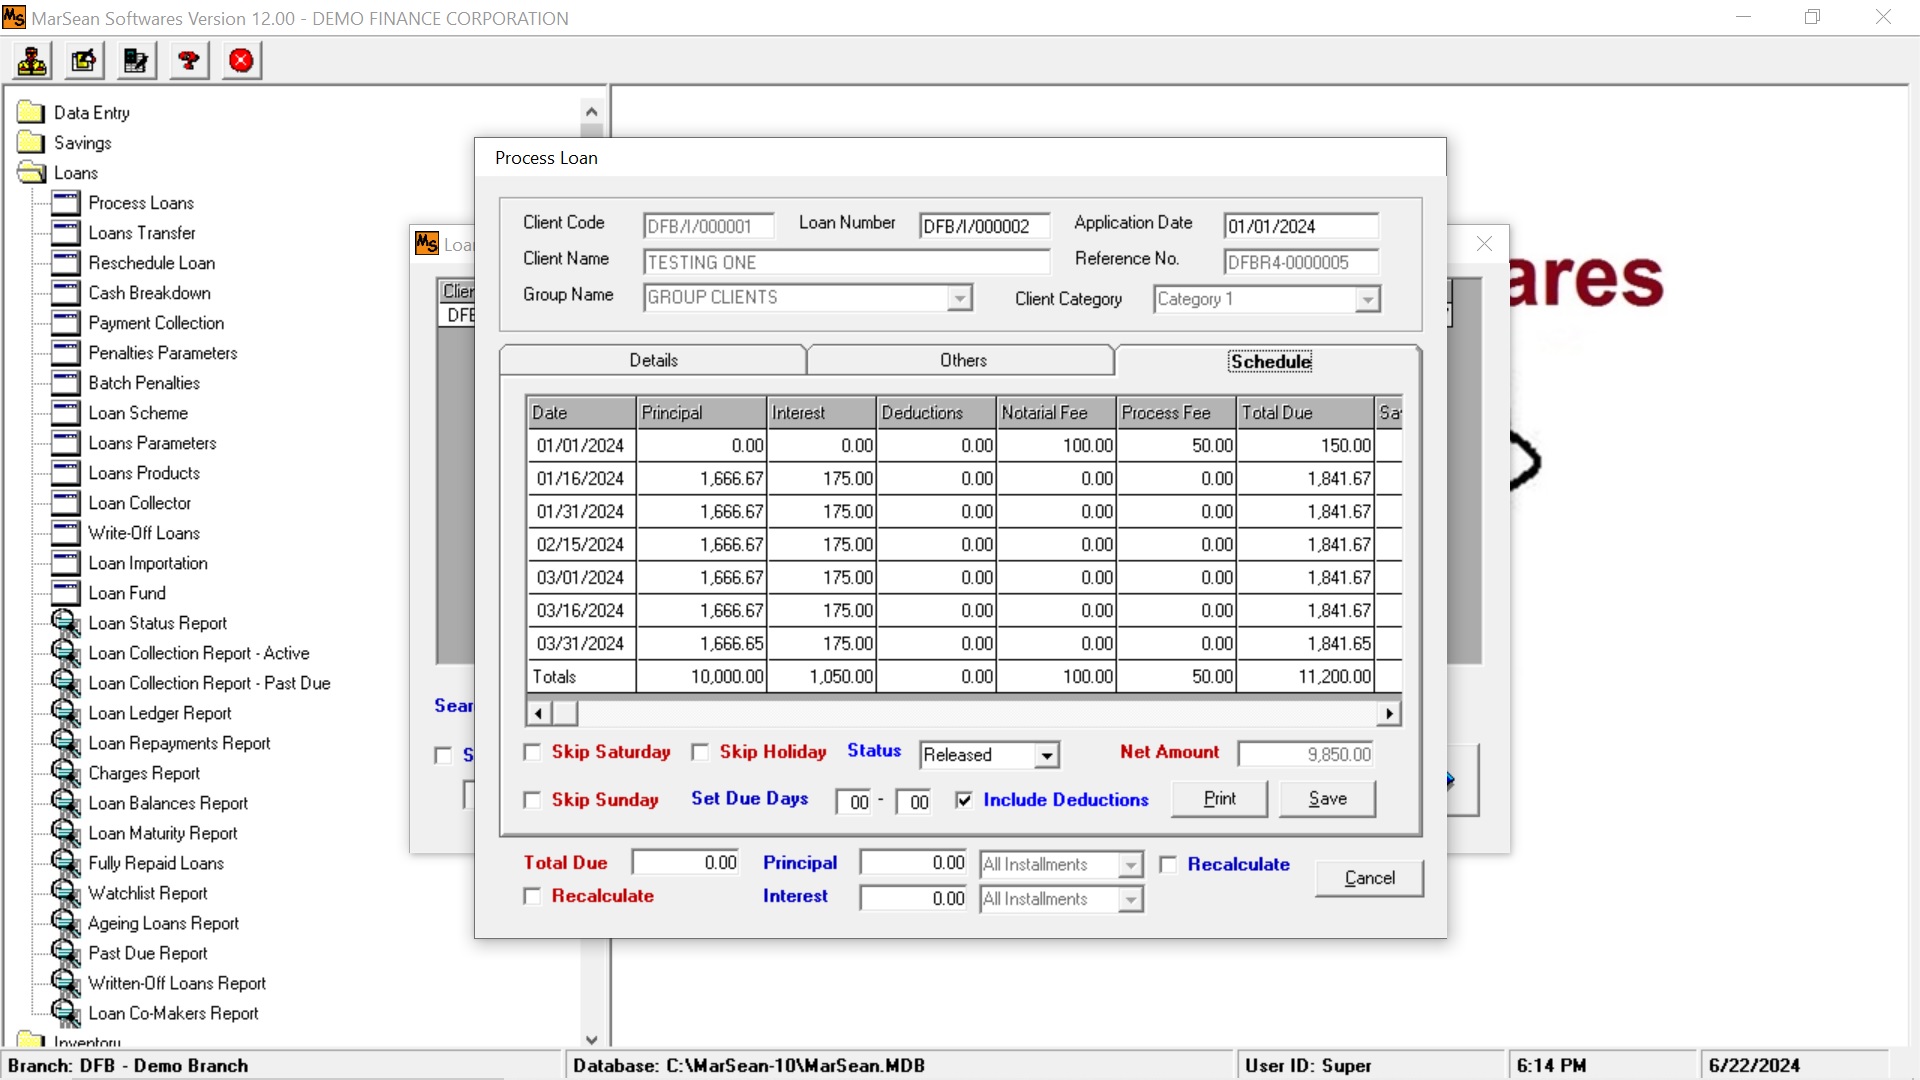The width and height of the screenshot is (1920, 1080).
Task: Click the user/person toolbar icon
Action: [32, 61]
